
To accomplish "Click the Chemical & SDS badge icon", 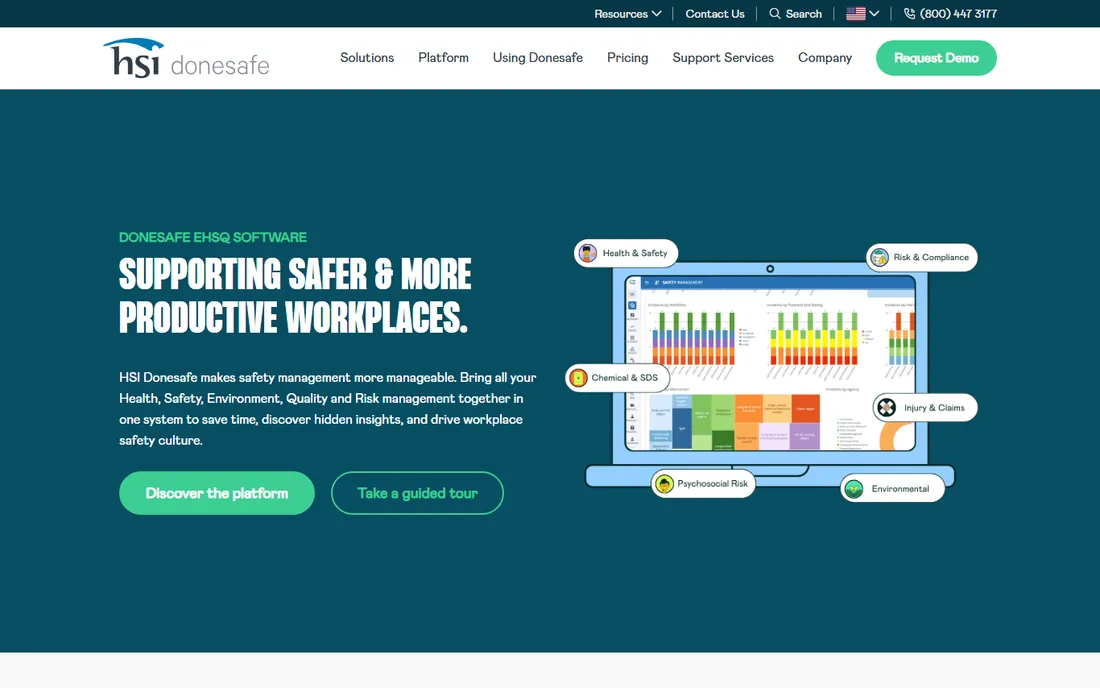I will [x=578, y=377].
